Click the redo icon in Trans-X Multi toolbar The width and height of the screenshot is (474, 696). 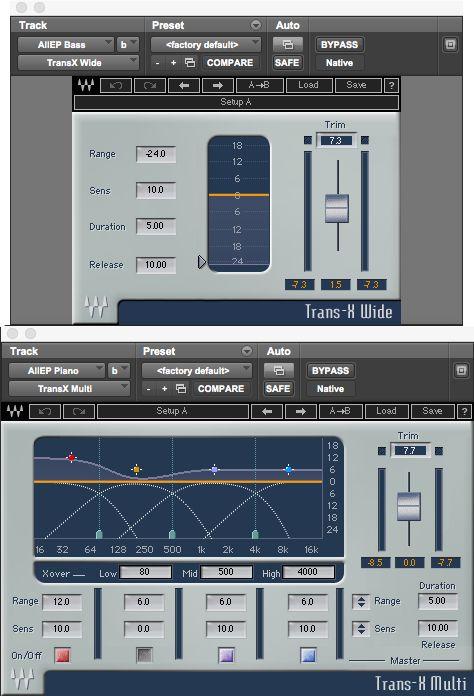point(79,411)
